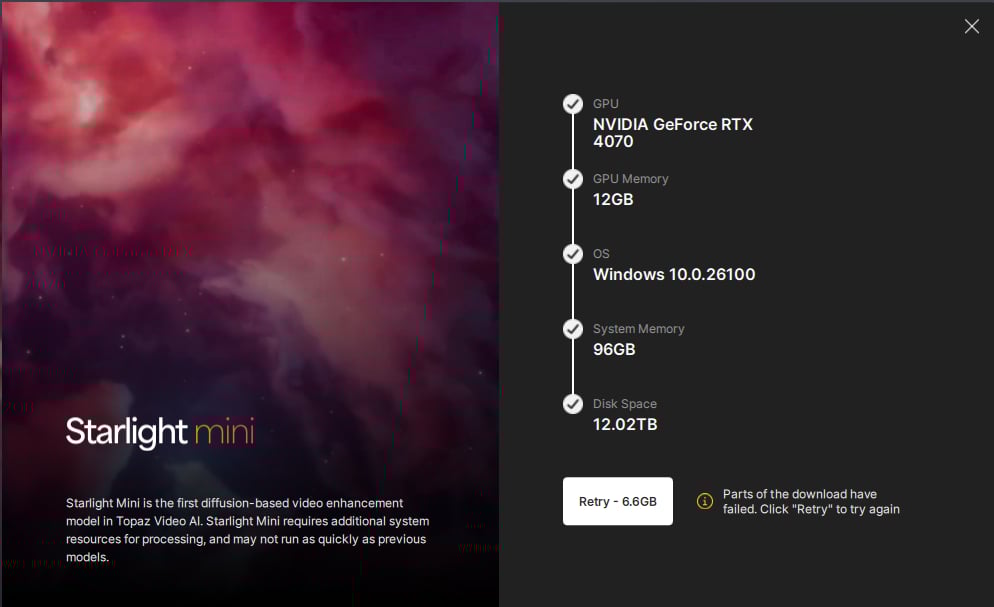Select the 96GB system memory value

click(614, 349)
